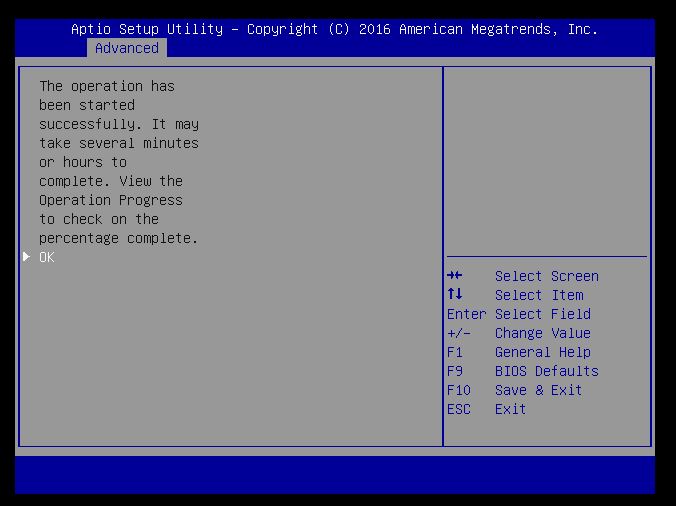Click the 'Enter' key label
This screenshot has height=506, width=676.
[x=466, y=314]
